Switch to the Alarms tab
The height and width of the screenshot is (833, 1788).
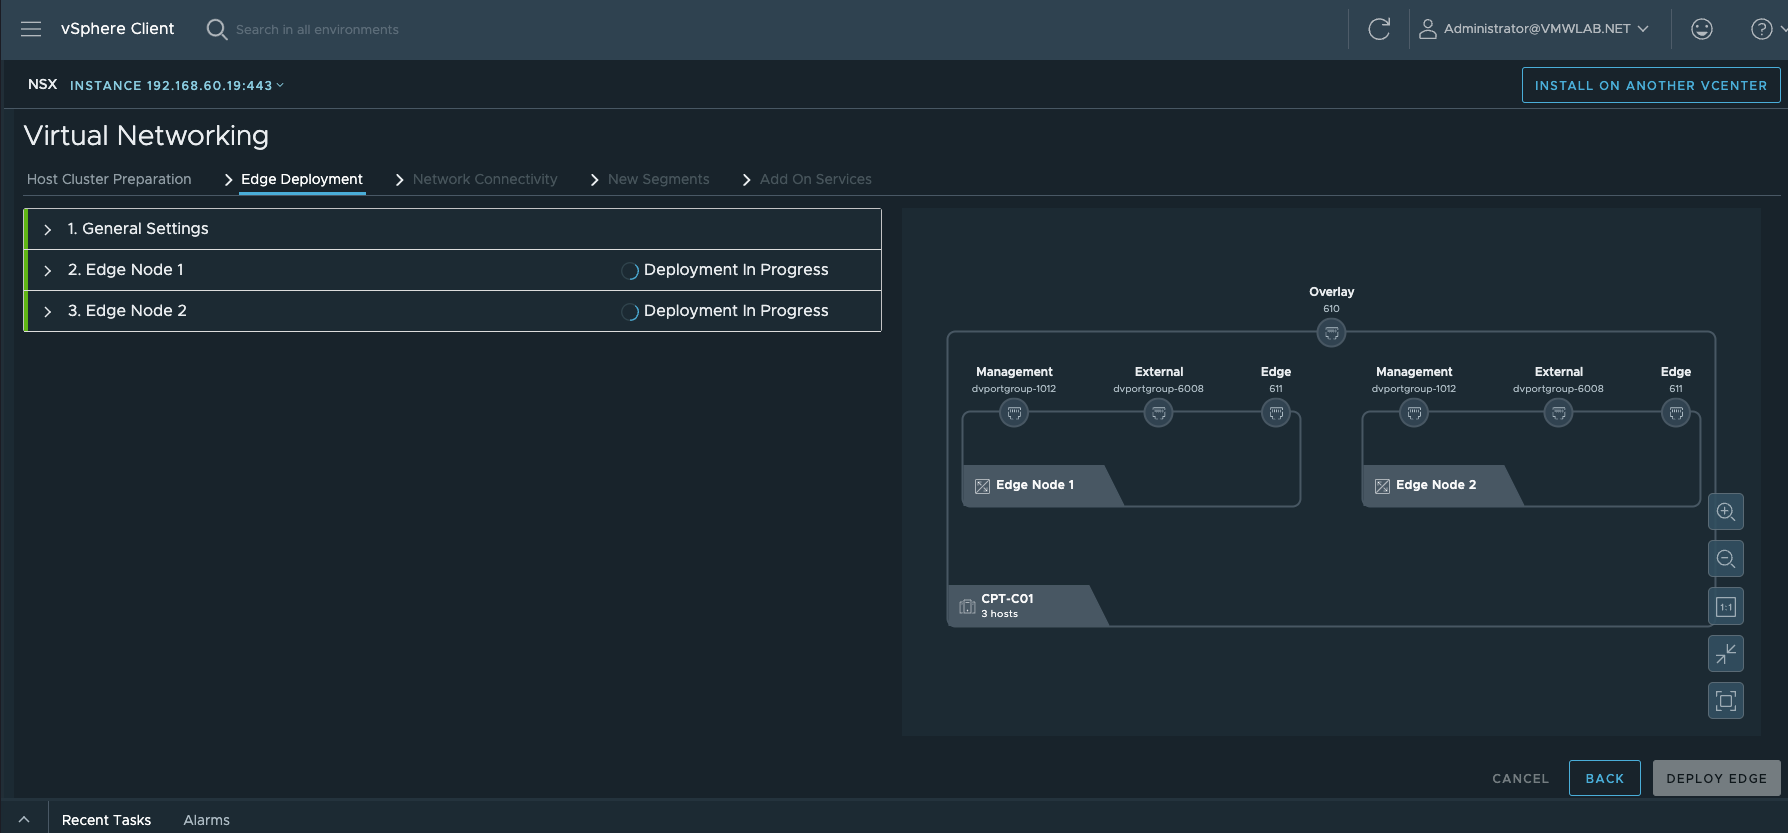point(207,820)
